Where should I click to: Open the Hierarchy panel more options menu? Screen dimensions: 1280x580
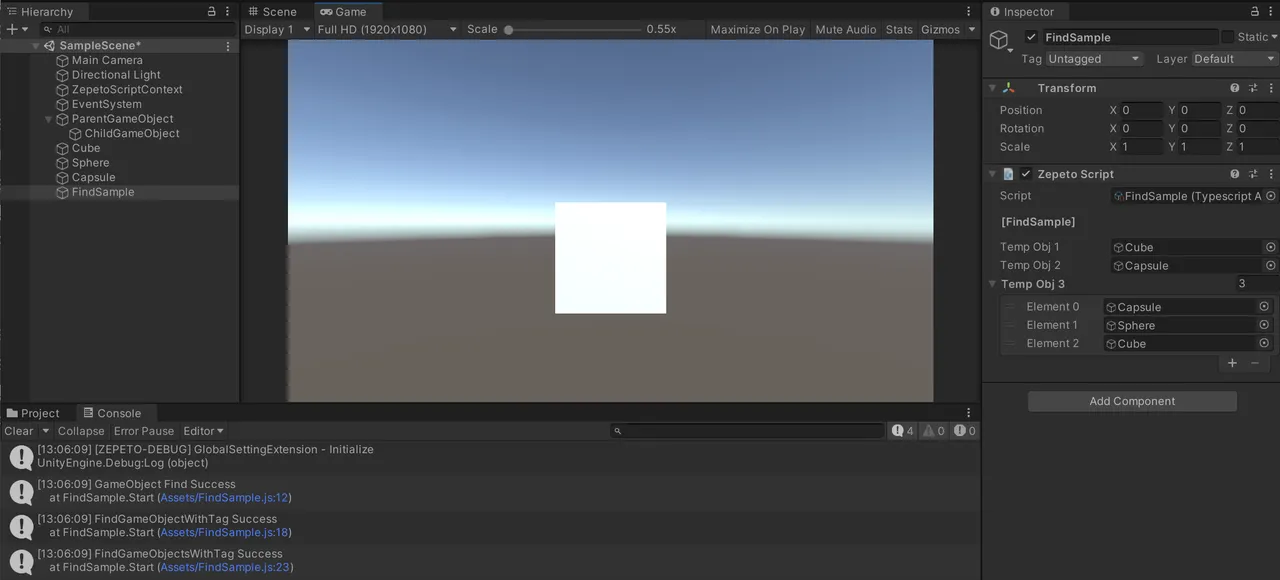click(226, 11)
